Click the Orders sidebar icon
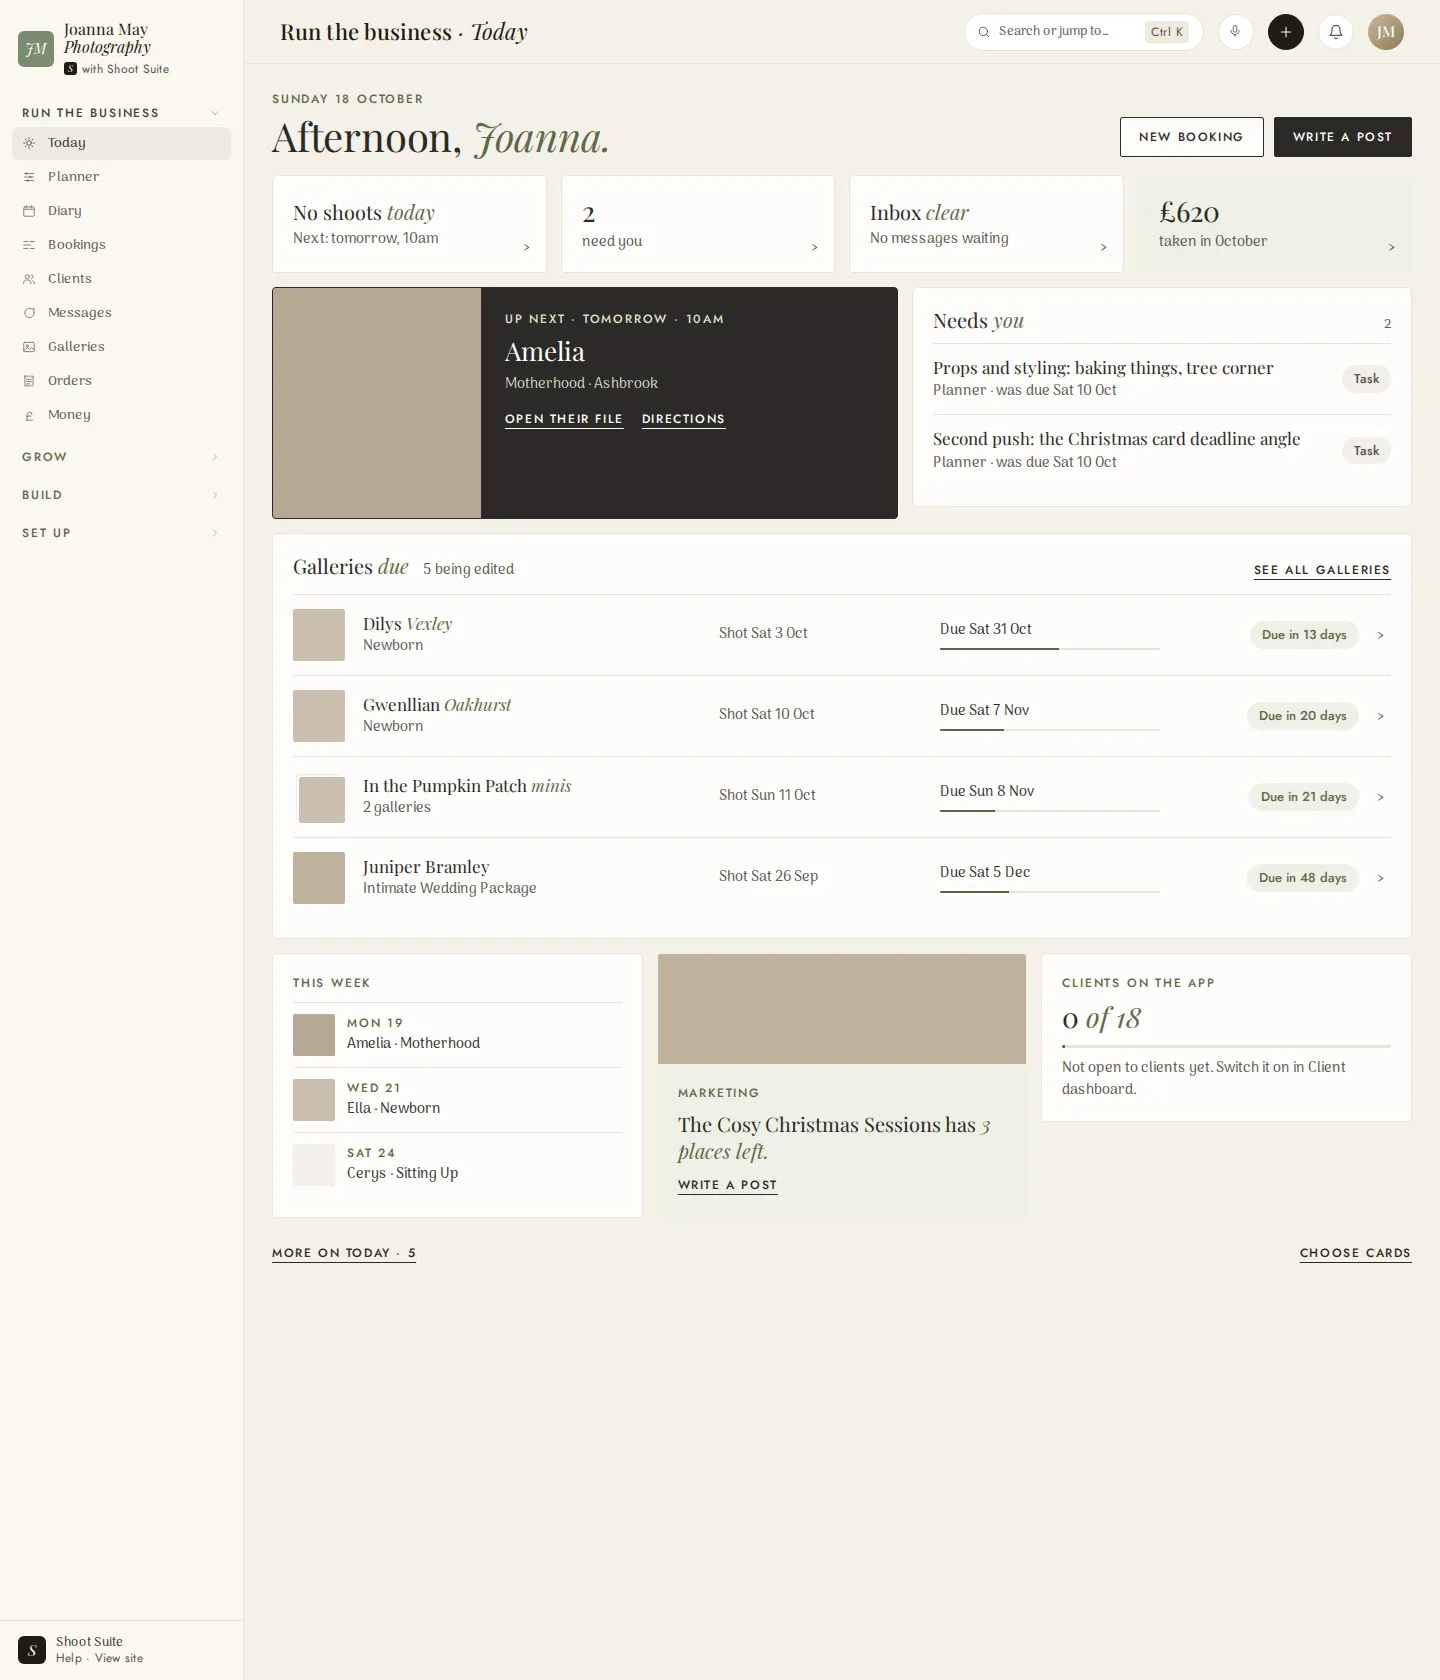This screenshot has width=1440, height=1680. pos(29,381)
